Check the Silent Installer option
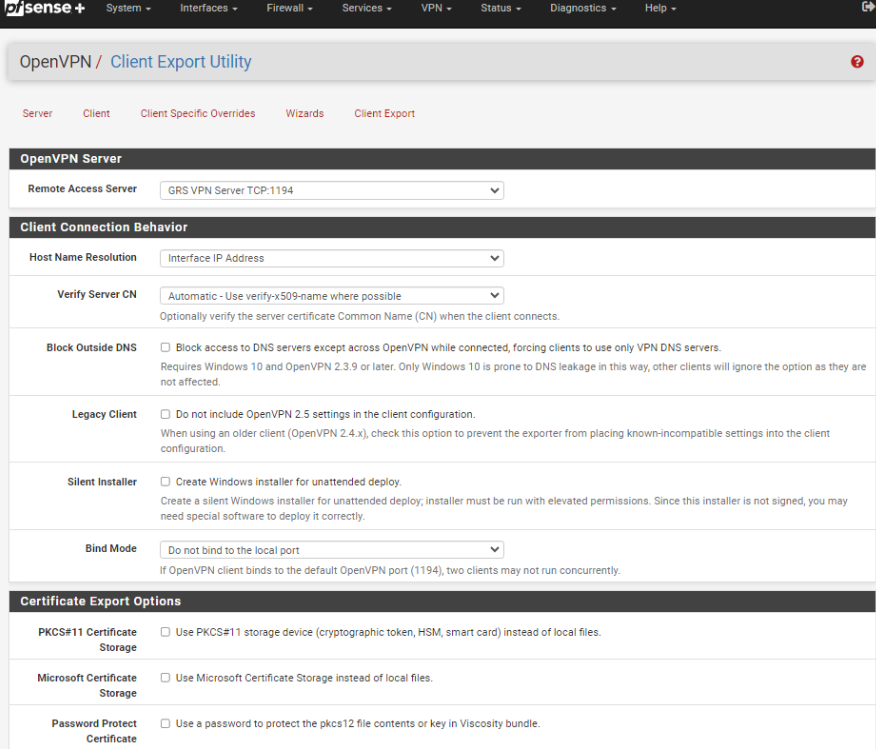Screen dimensions: 876x749 pyautogui.click(x=165, y=481)
